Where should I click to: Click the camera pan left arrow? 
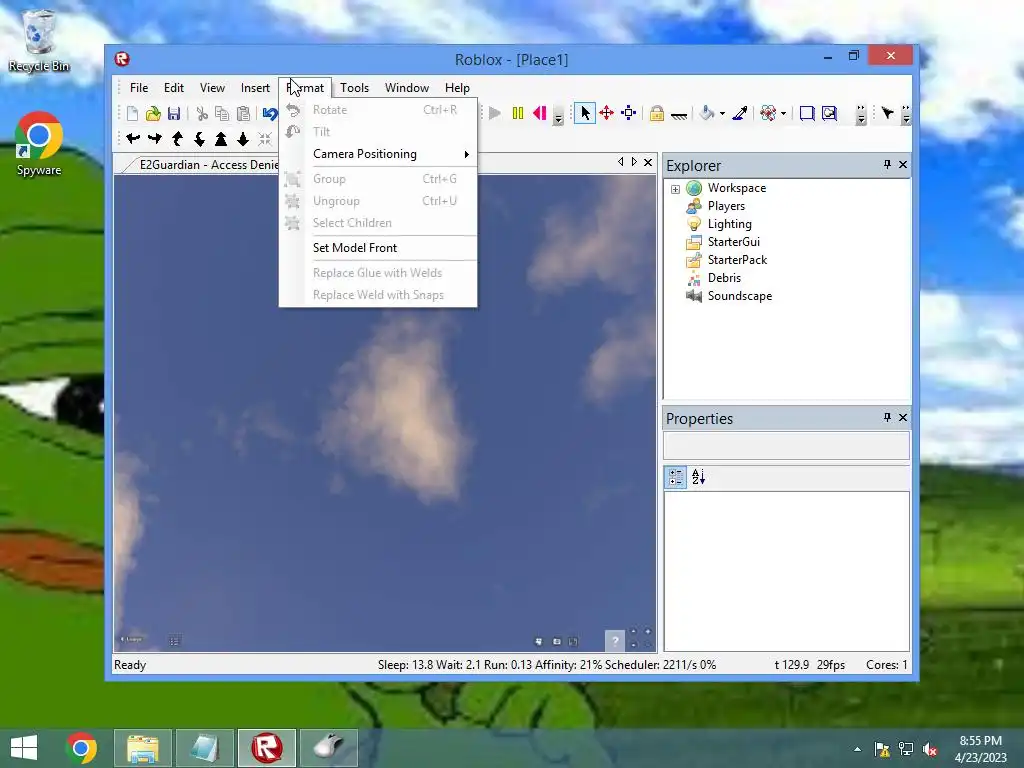pyautogui.click(x=133, y=138)
